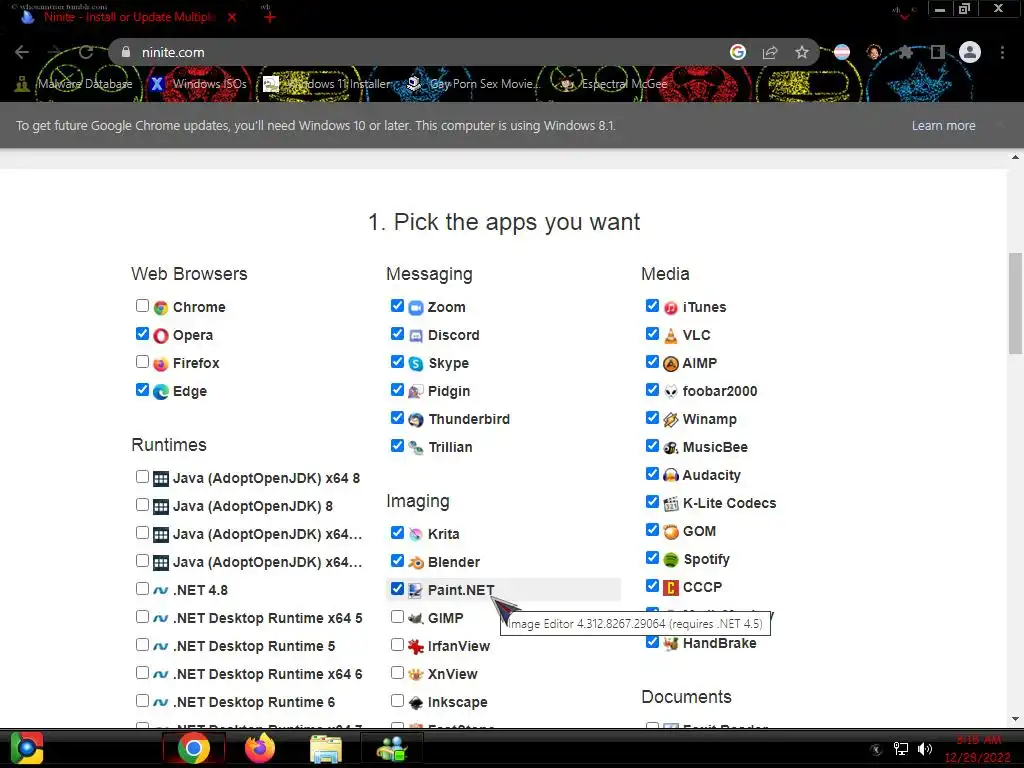Reload the page

point(86,52)
